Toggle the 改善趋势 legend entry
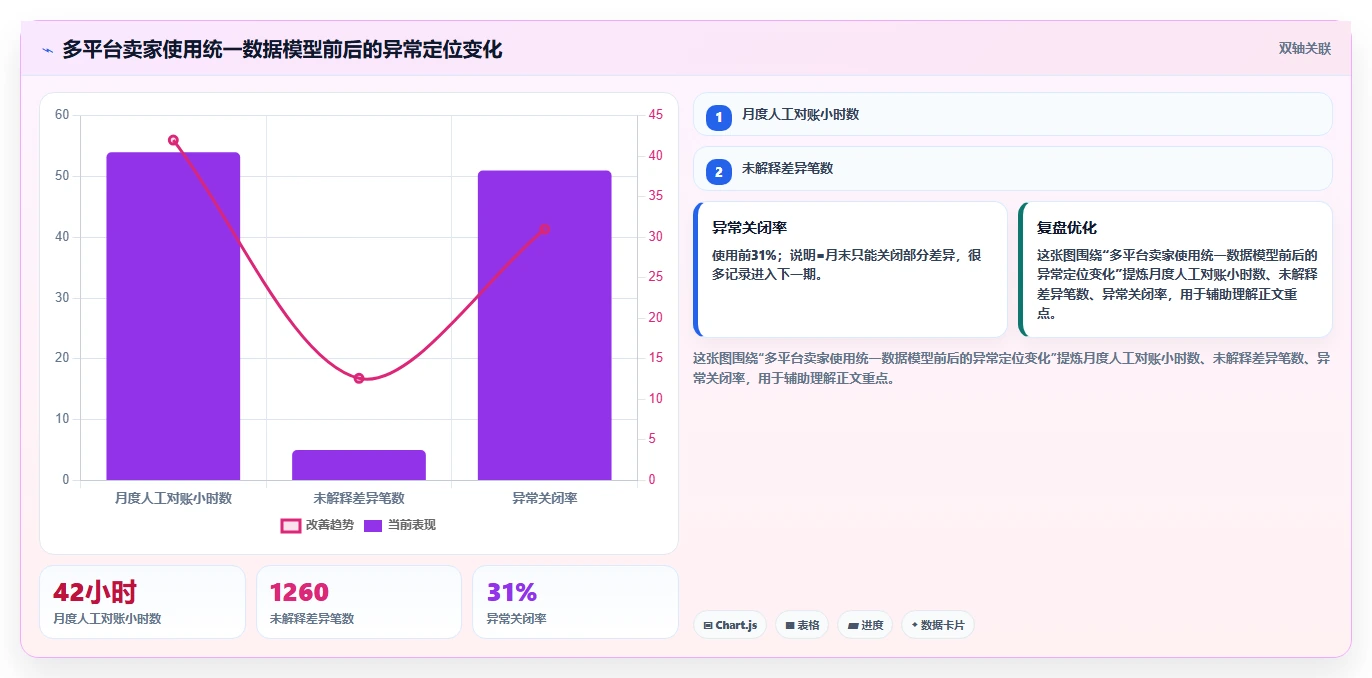This screenshot has width=1372, height=678. [x=317, y=525]
